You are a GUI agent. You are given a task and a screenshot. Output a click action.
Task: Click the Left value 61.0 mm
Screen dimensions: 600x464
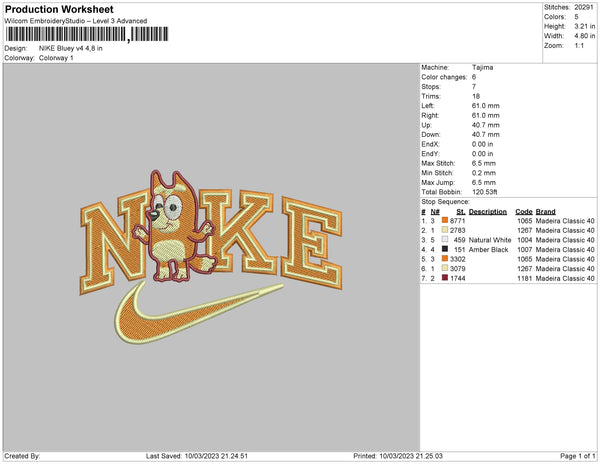[x=486, y=106]
